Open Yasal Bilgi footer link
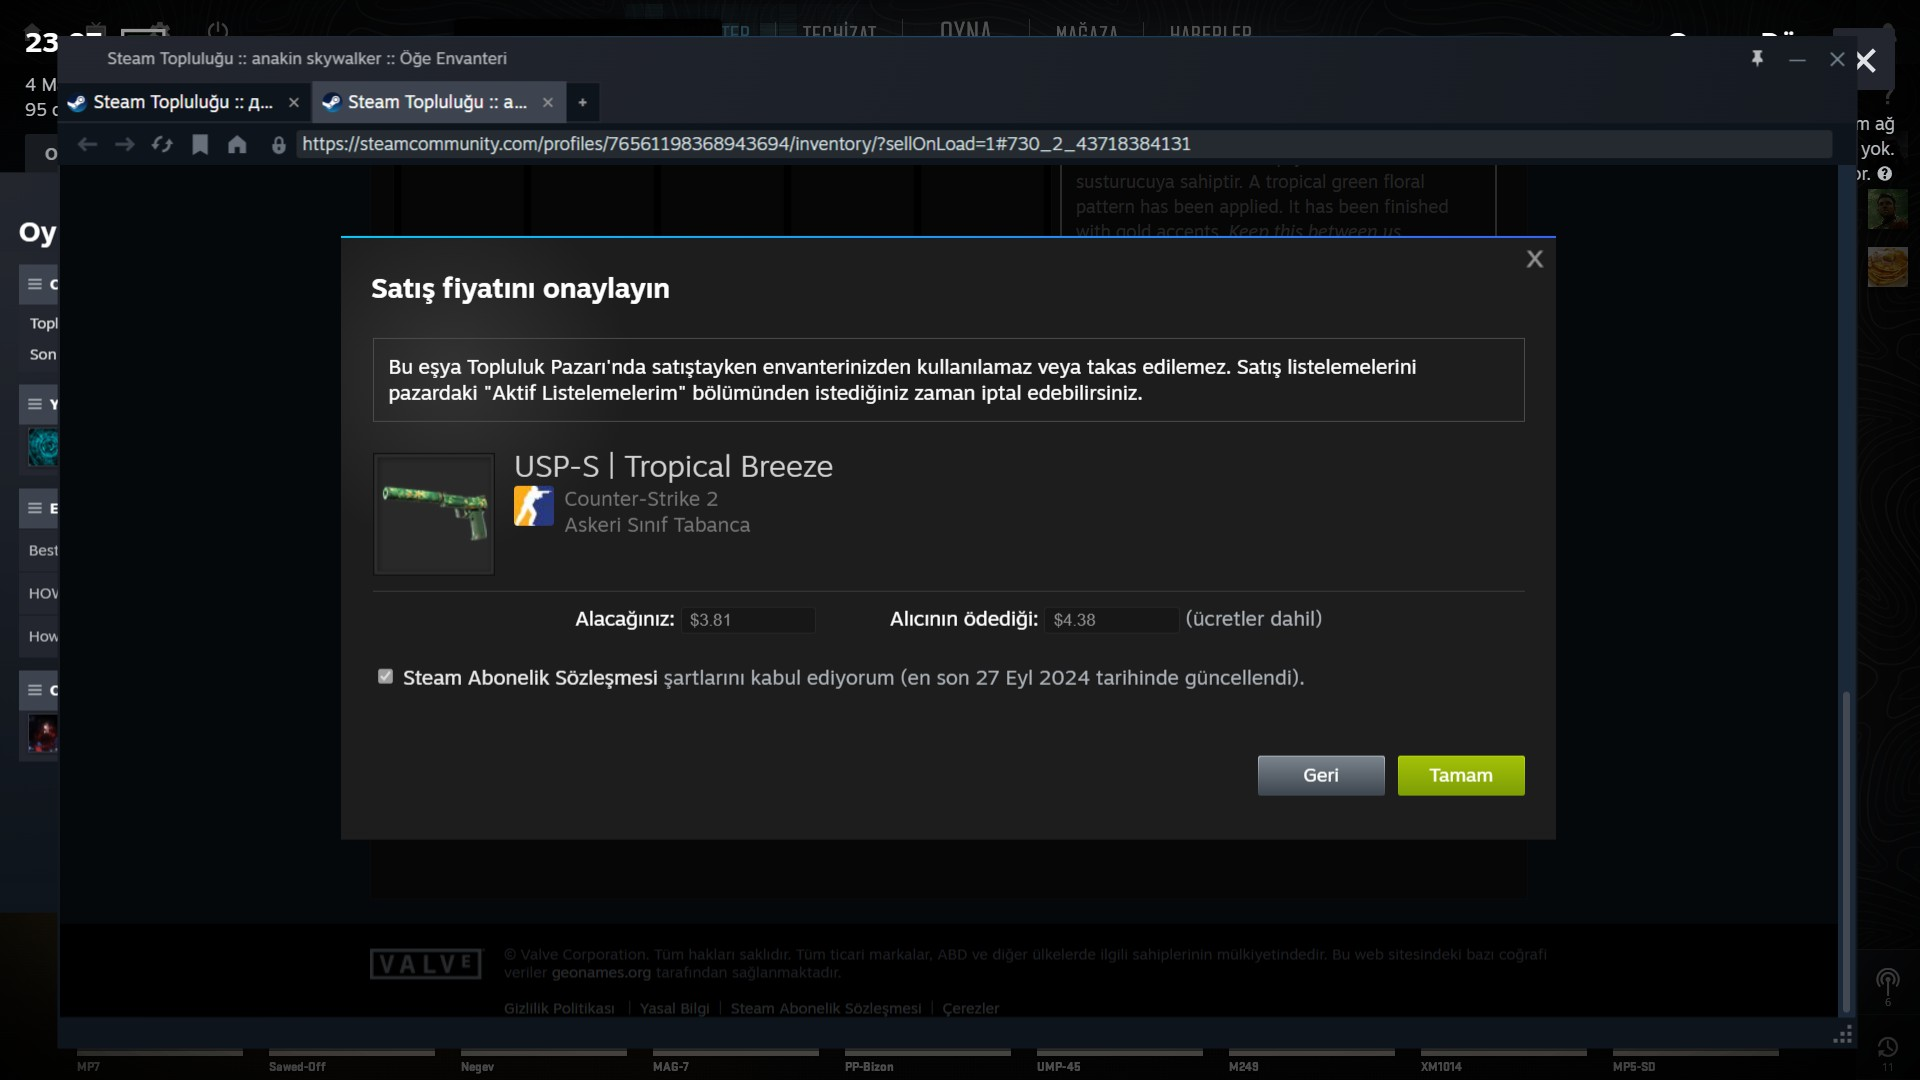Viewport: 1920px width, 1080px height. click(x=674, y=1008)
